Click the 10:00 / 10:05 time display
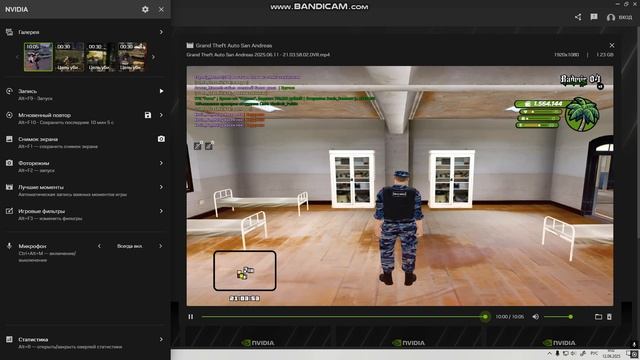This screenshot has height=360, width=640. pyautogui.click(x=509, y=317)
